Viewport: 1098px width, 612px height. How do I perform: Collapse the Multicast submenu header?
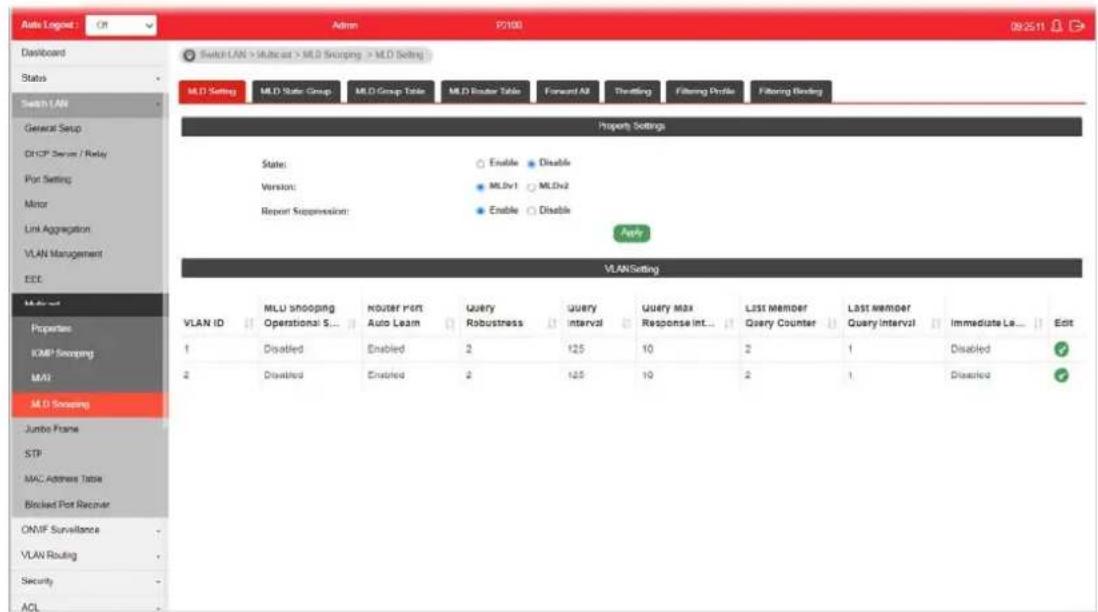click(88, 304)
